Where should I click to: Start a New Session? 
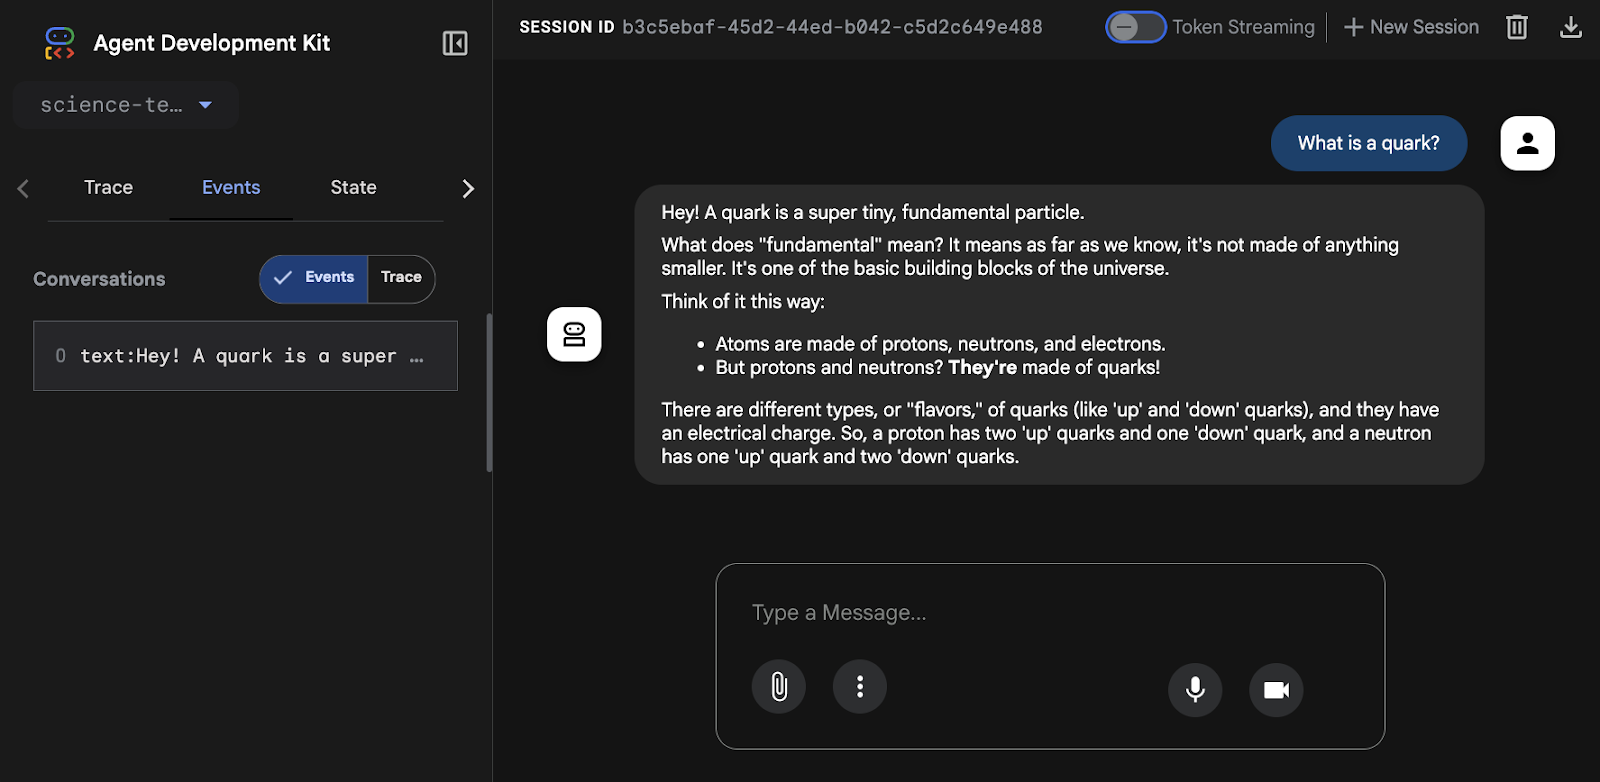pos(1411,27)
